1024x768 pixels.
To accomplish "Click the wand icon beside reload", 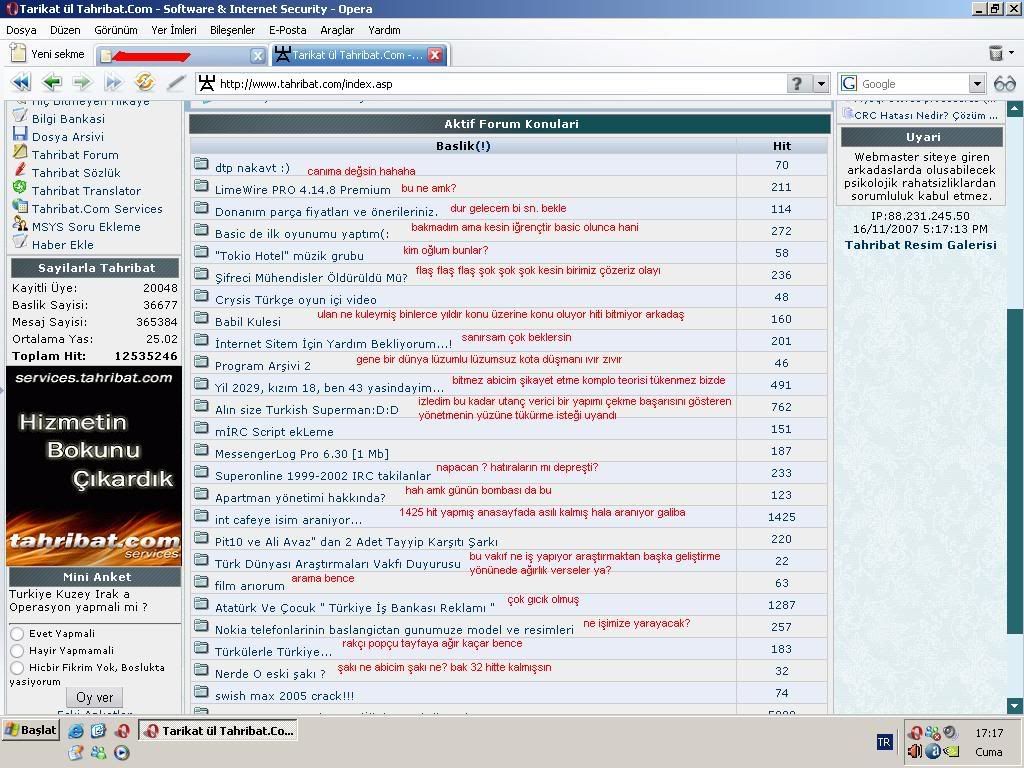I will 175,83.
